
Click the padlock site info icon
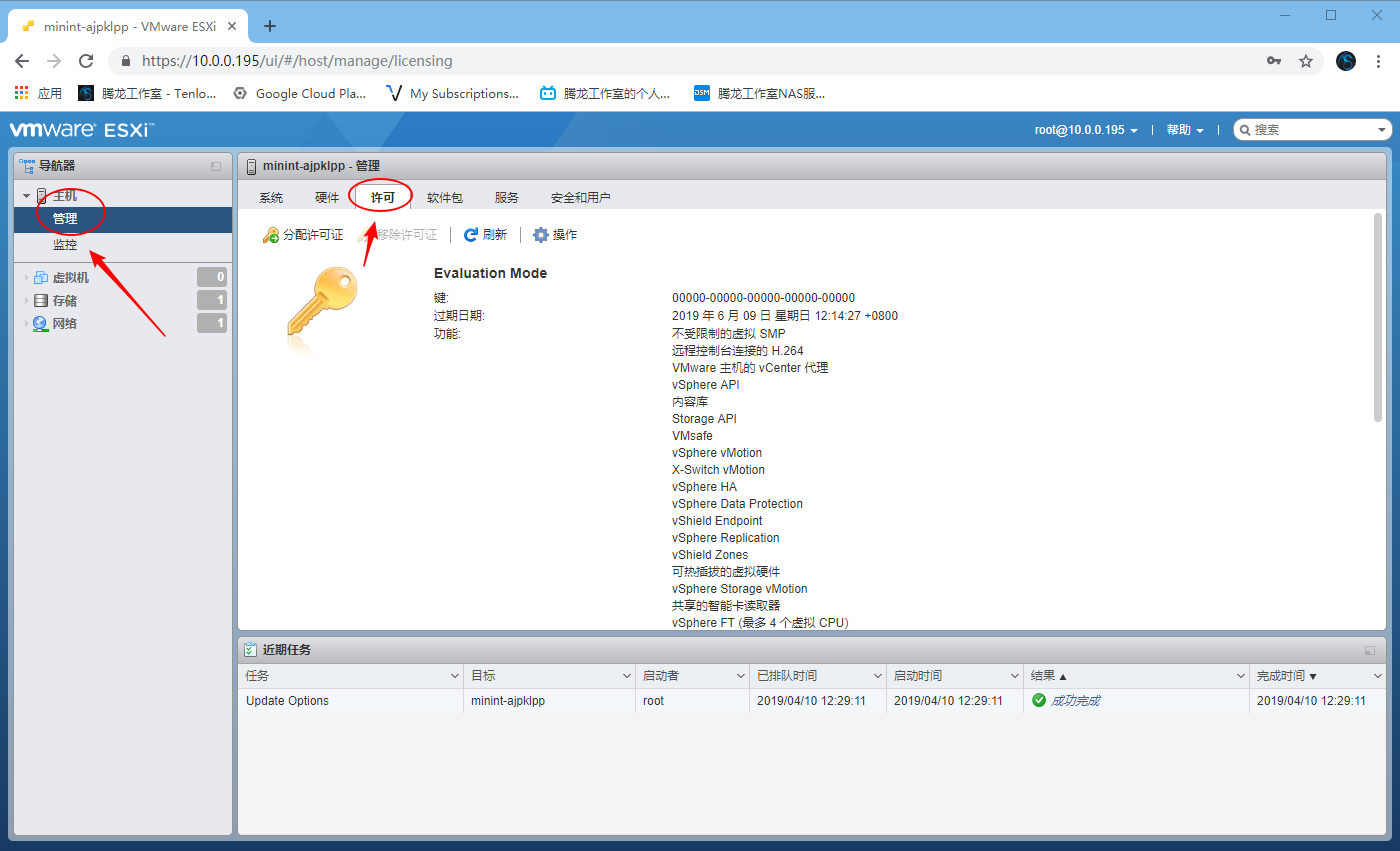click(x=126, y=61)
